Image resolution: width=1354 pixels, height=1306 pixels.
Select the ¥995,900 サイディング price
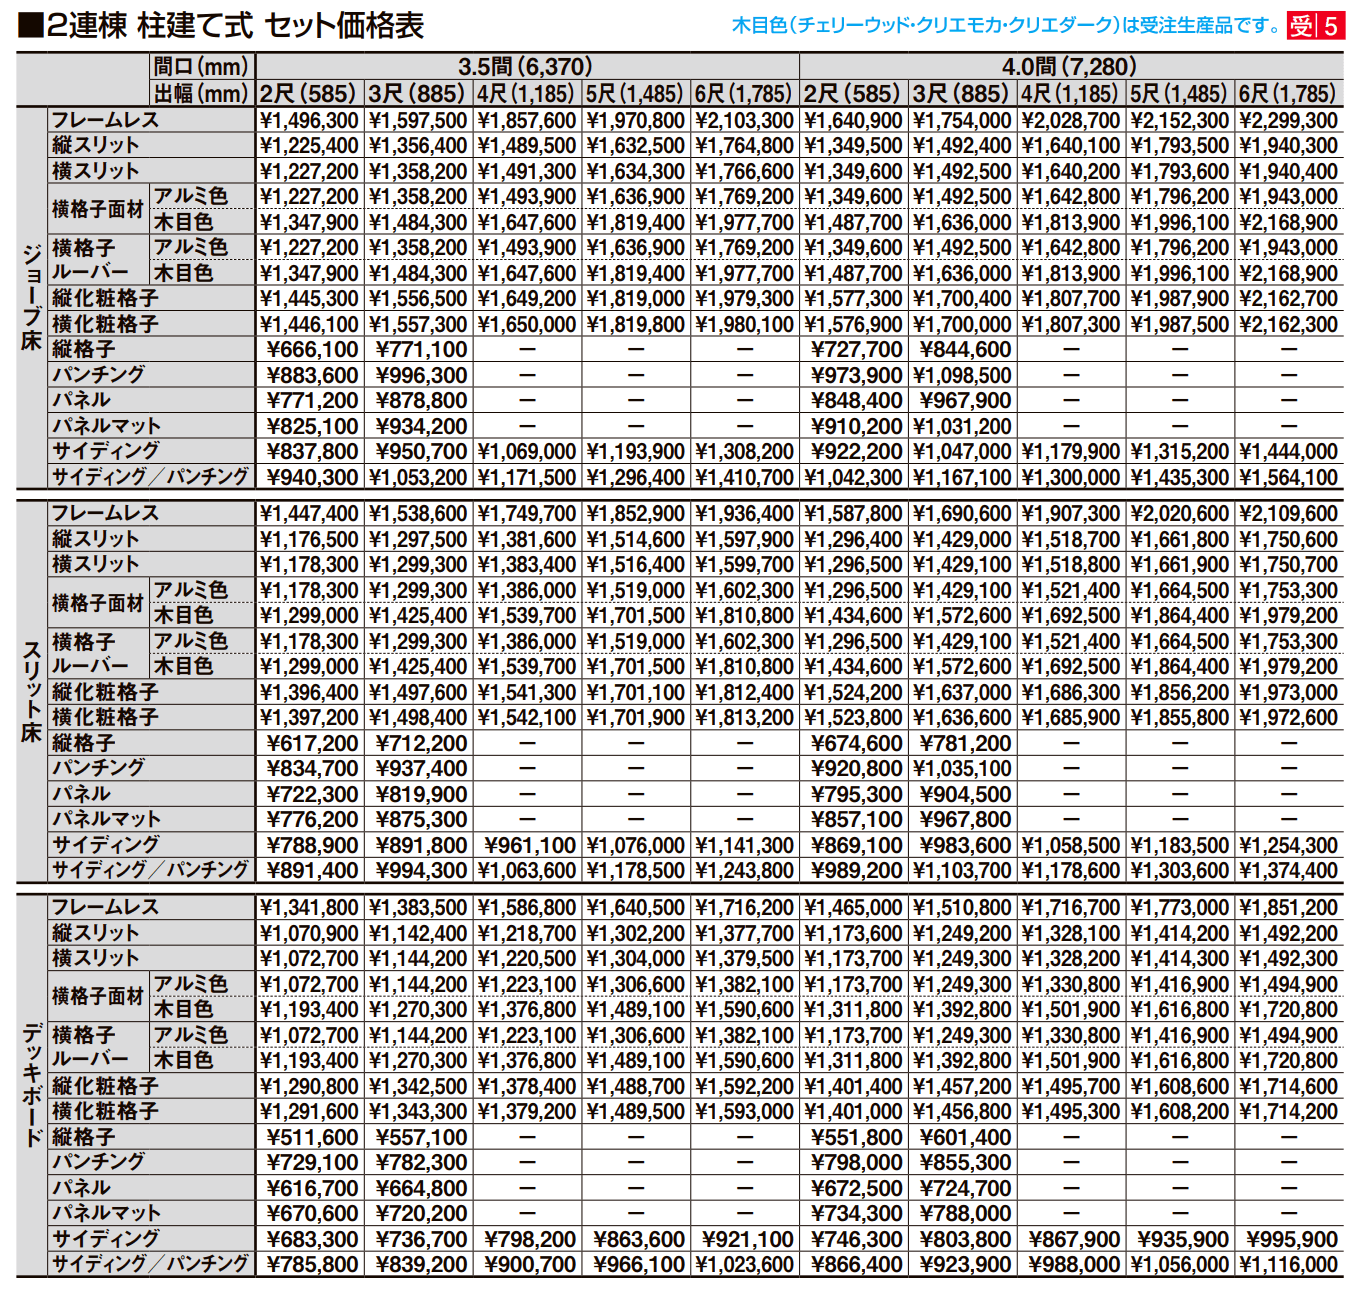(x=1291, y=1239)
